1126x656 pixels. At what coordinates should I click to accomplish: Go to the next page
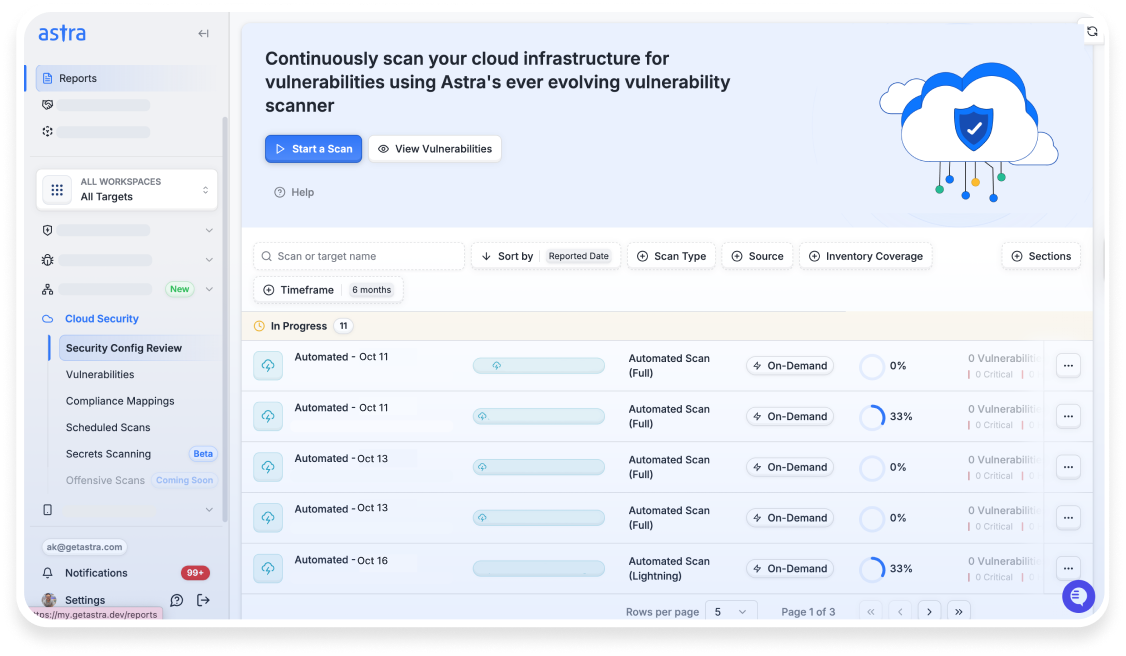click(929, 612)
